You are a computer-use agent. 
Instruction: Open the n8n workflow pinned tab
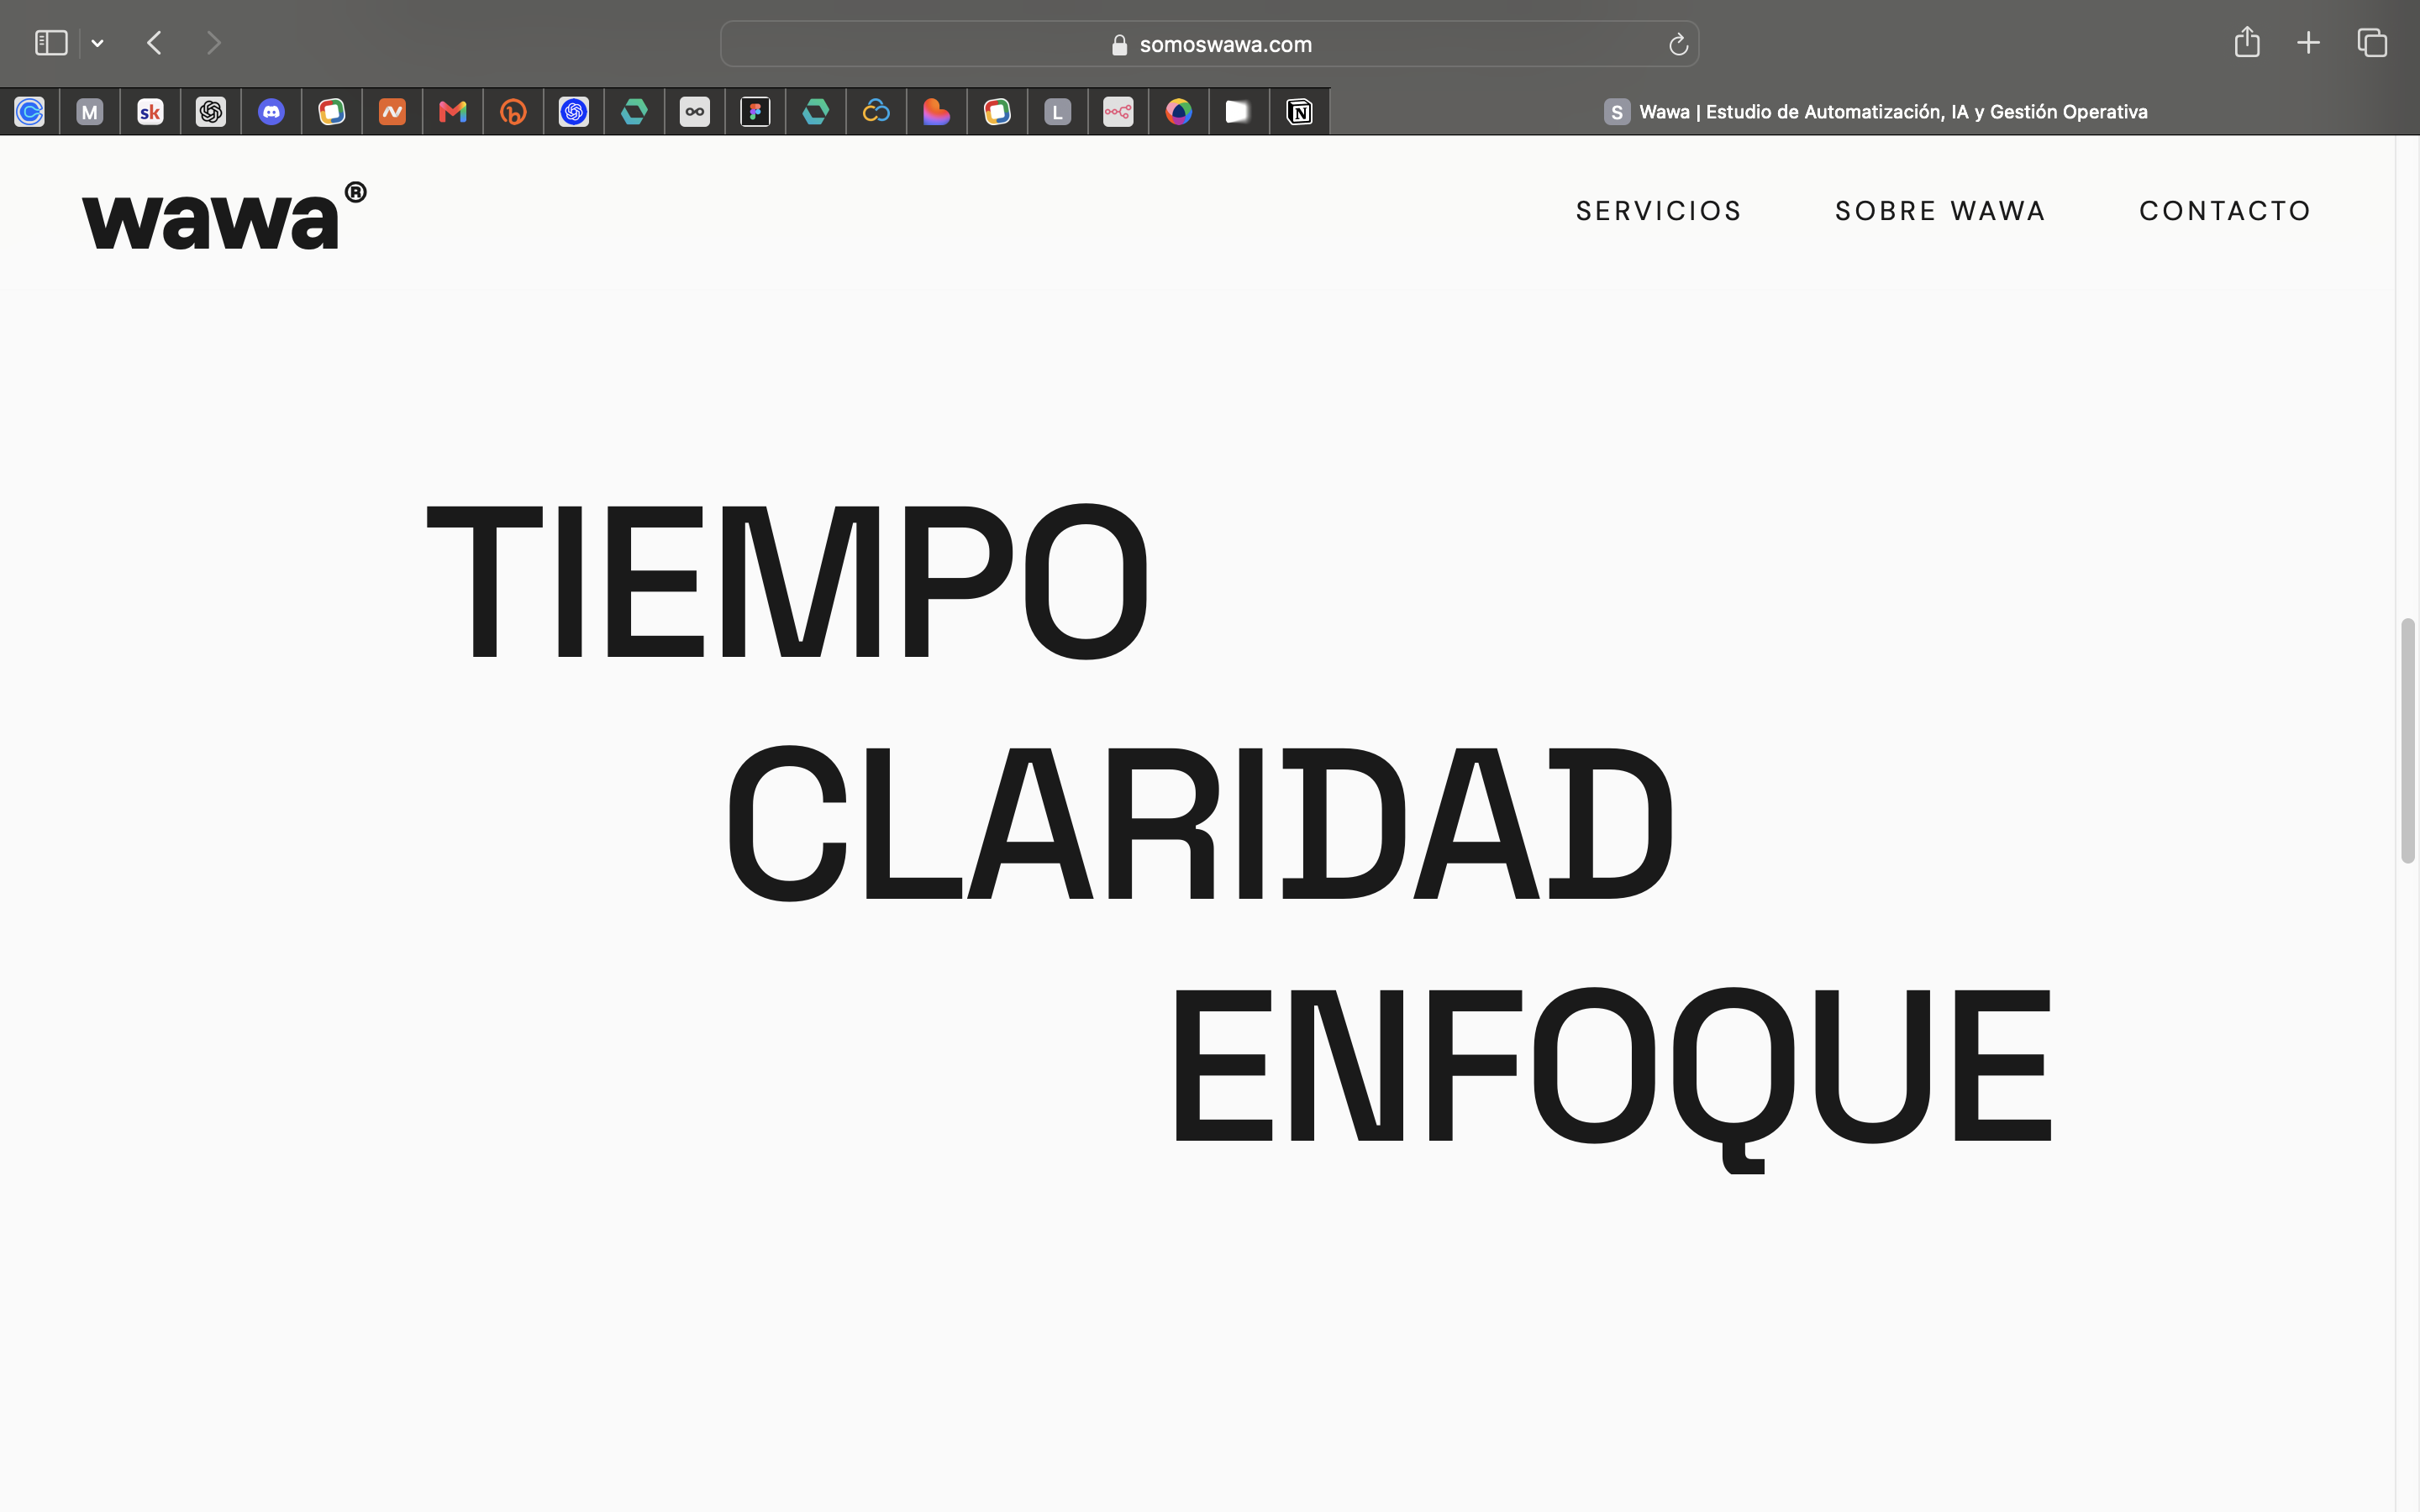(x=1118, y=112)
